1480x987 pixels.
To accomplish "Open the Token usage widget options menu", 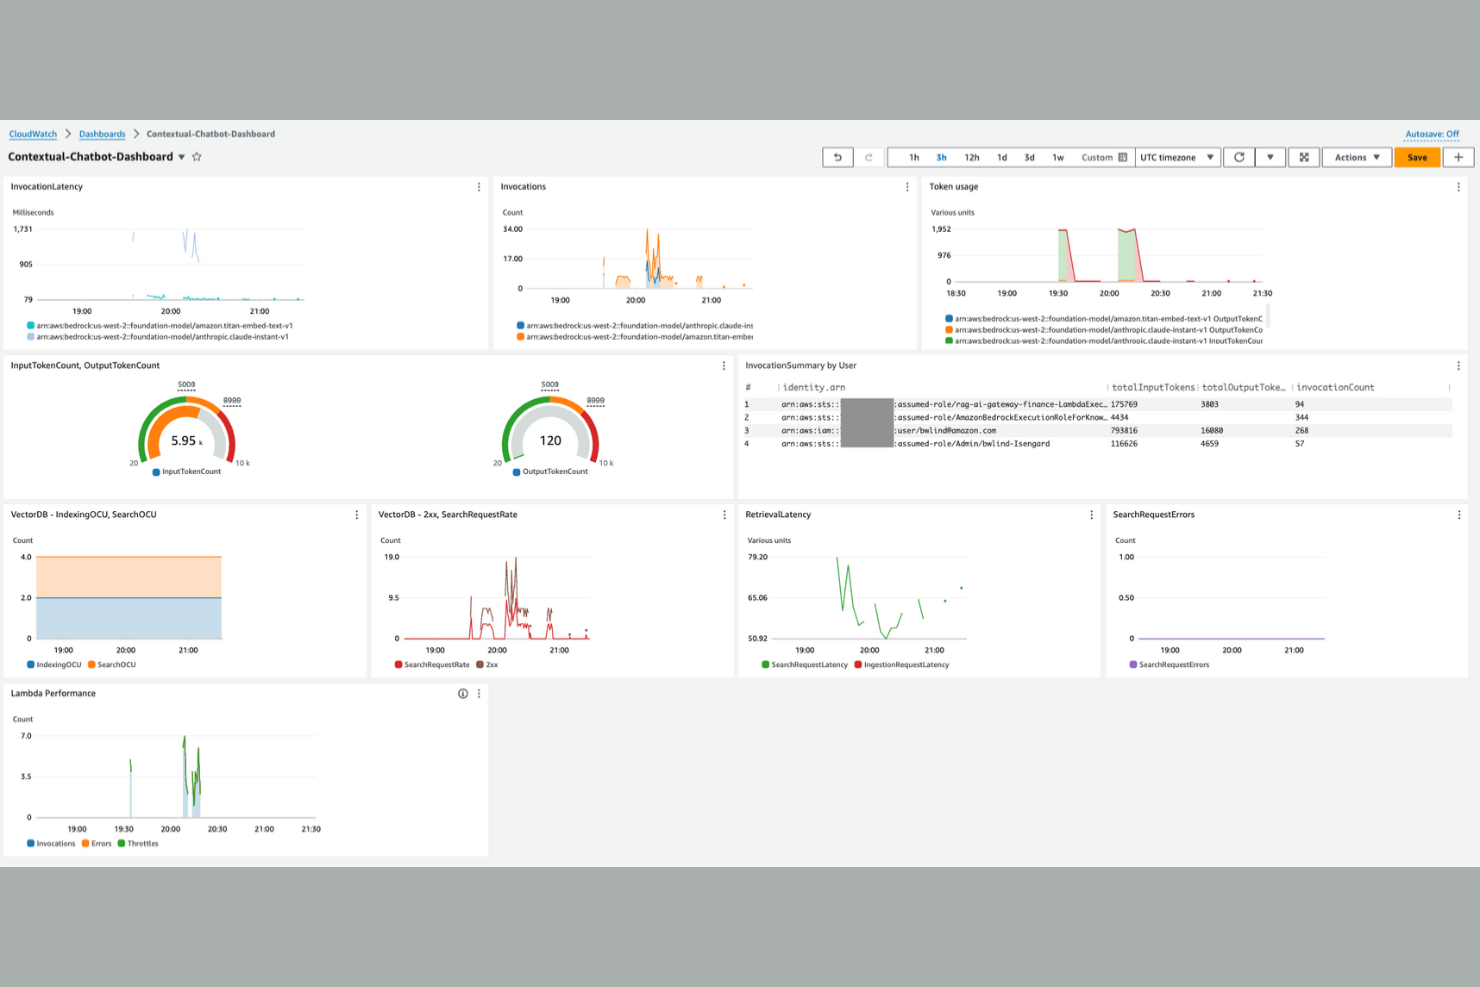I will tap(1458, 186).
